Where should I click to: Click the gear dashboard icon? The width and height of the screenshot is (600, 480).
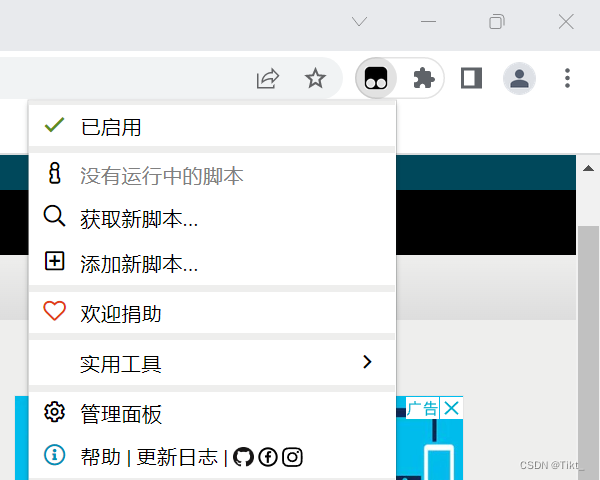tap(54, 412)
